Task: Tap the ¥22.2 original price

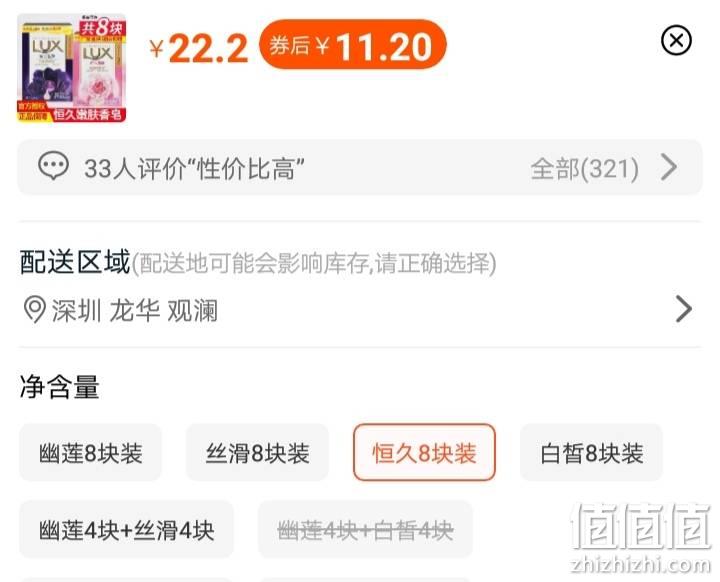Action: pyautogui.click(x=198, y=48)
